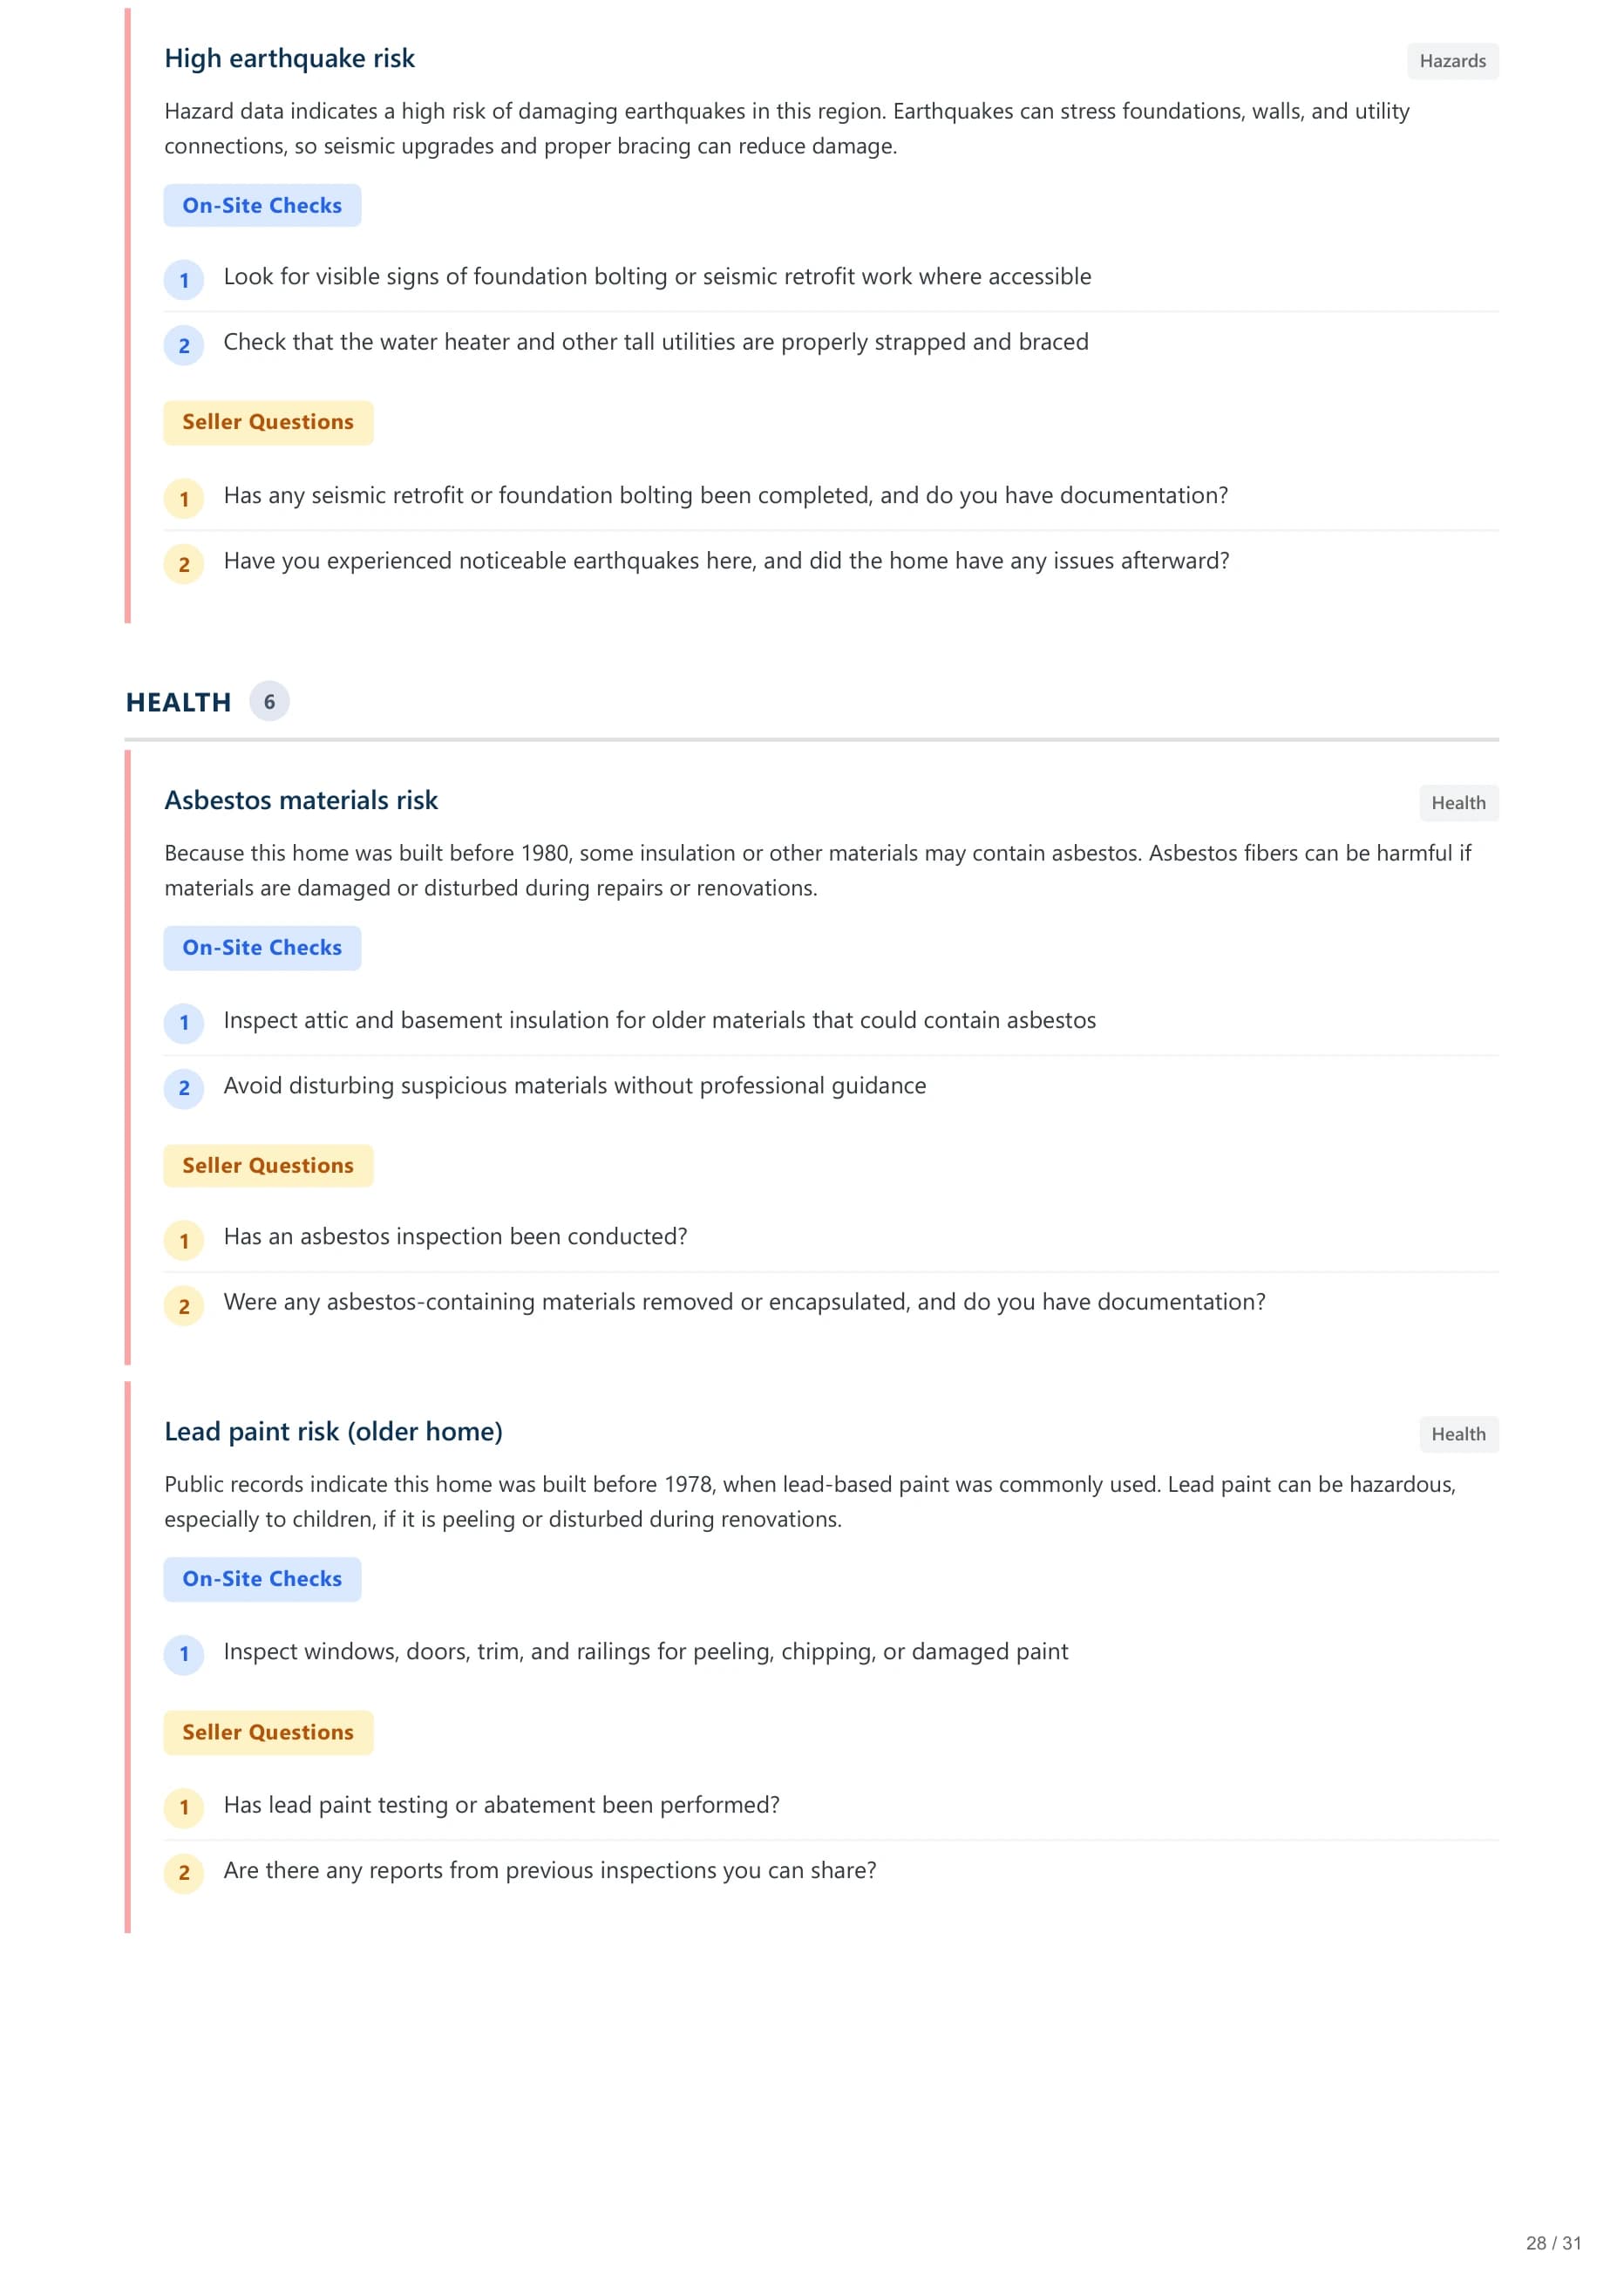The image size is (1624, 2294).
Task: Click the HEALTH section heading
Action: (x=178, y=702)
